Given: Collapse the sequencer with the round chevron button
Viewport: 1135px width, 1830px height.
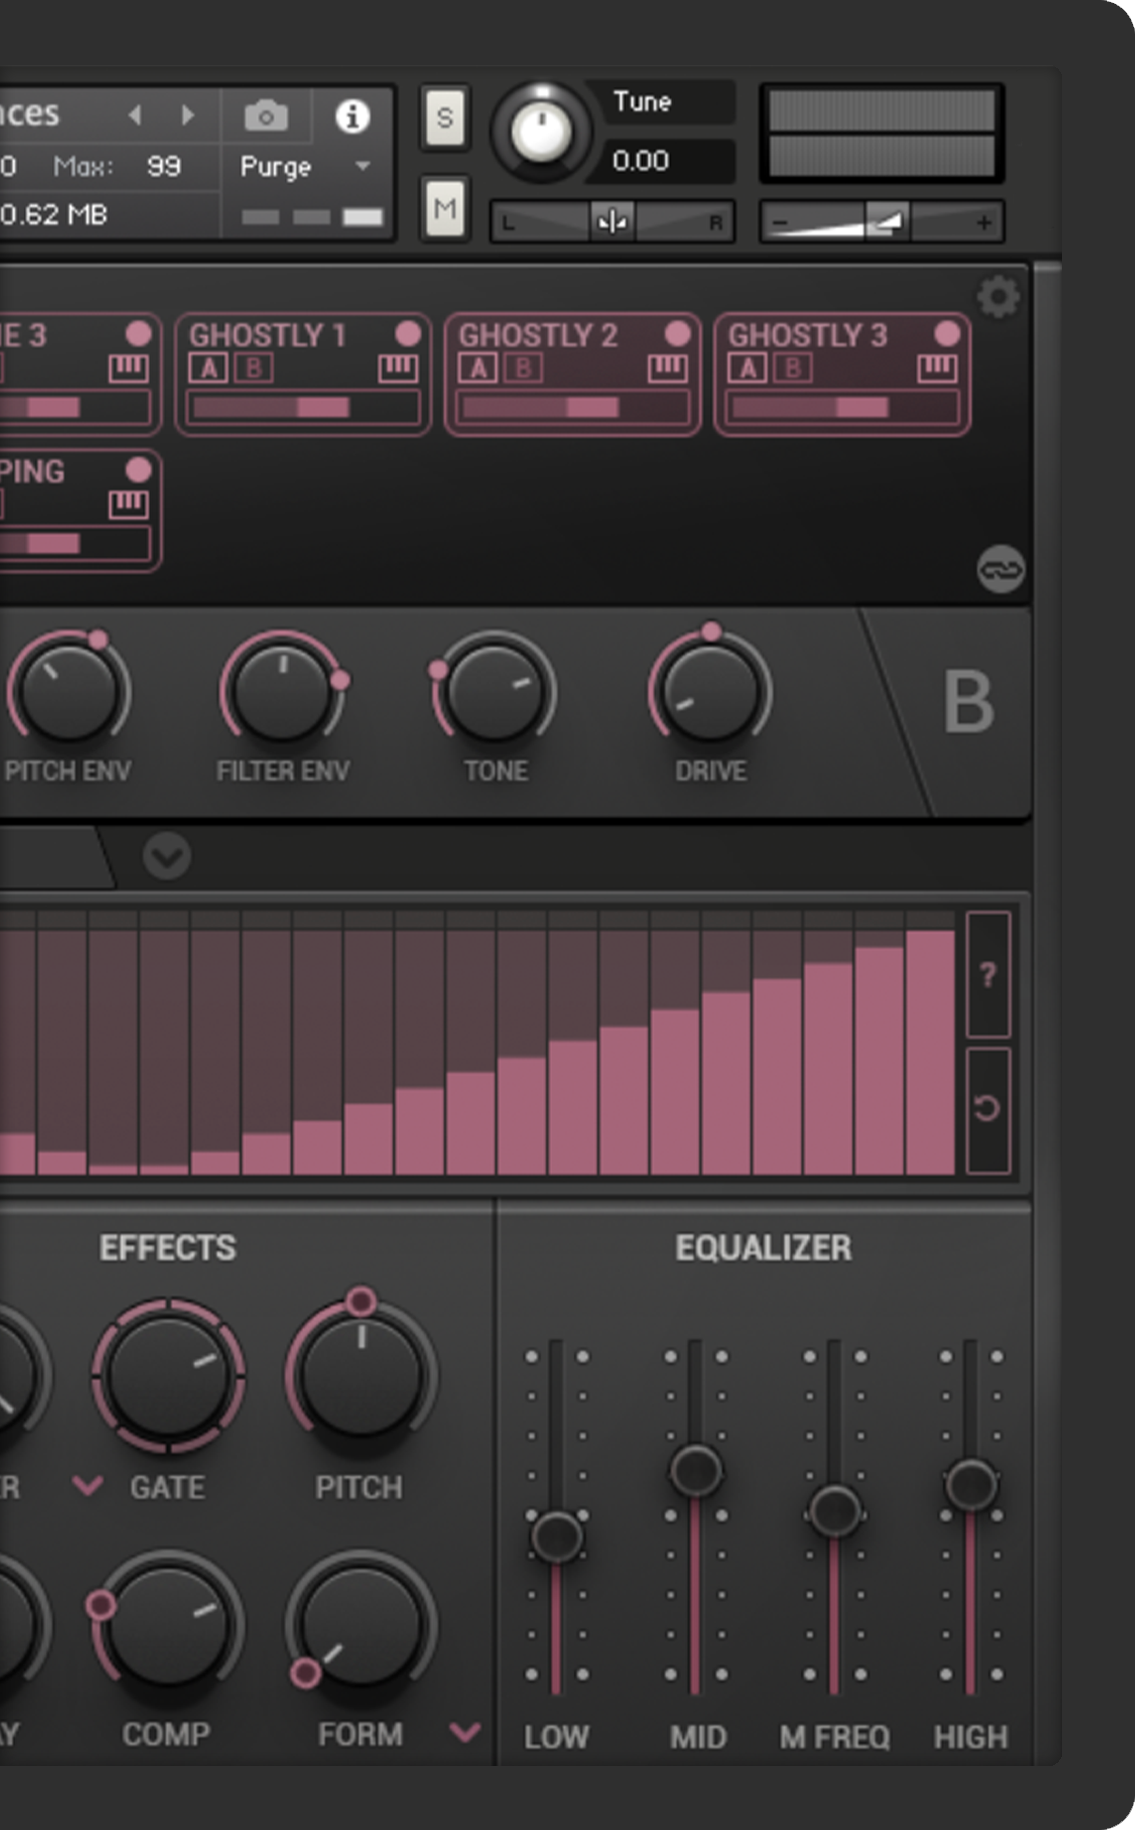Looking at the screenshot, I should tap(166, 857).
